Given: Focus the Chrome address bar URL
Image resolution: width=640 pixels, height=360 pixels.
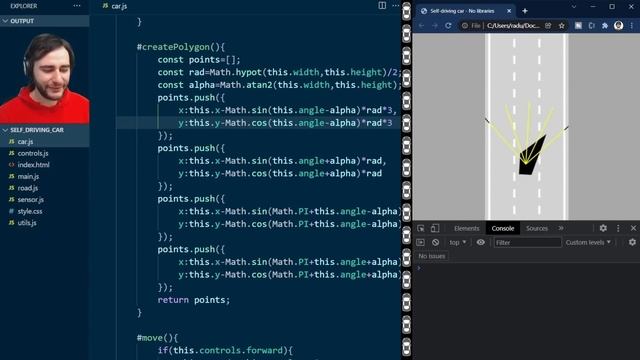Looking at the screenshot, I should (513, 26).
